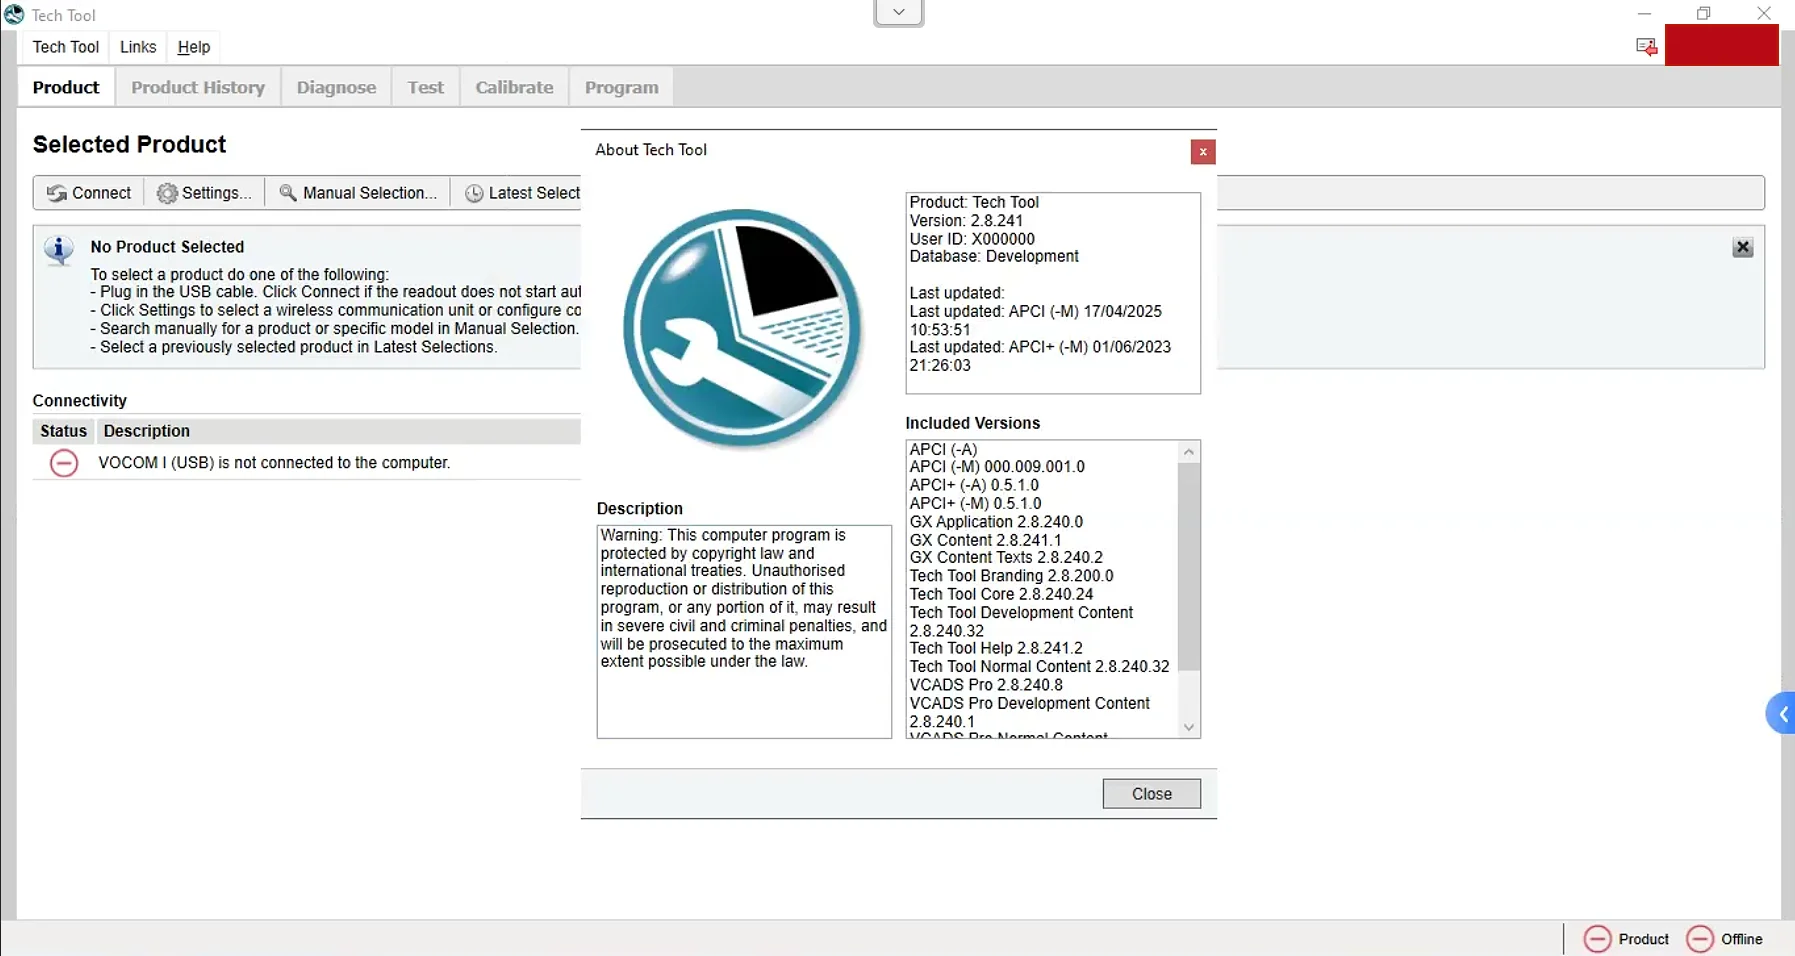Select 'VCADS Pro 2.8.240.8' entry
Image resolution: width=1795 pixels, height=956 pixels.
pyautogui.click(x=986, y=685)
